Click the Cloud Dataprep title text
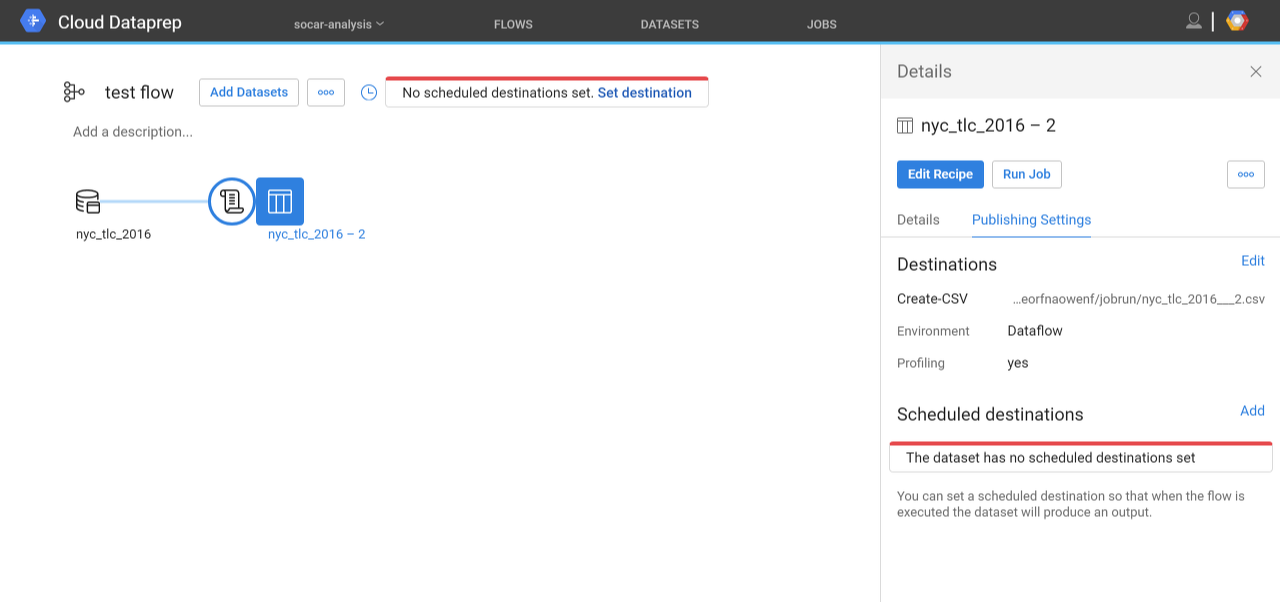 (x=120, y=22)
